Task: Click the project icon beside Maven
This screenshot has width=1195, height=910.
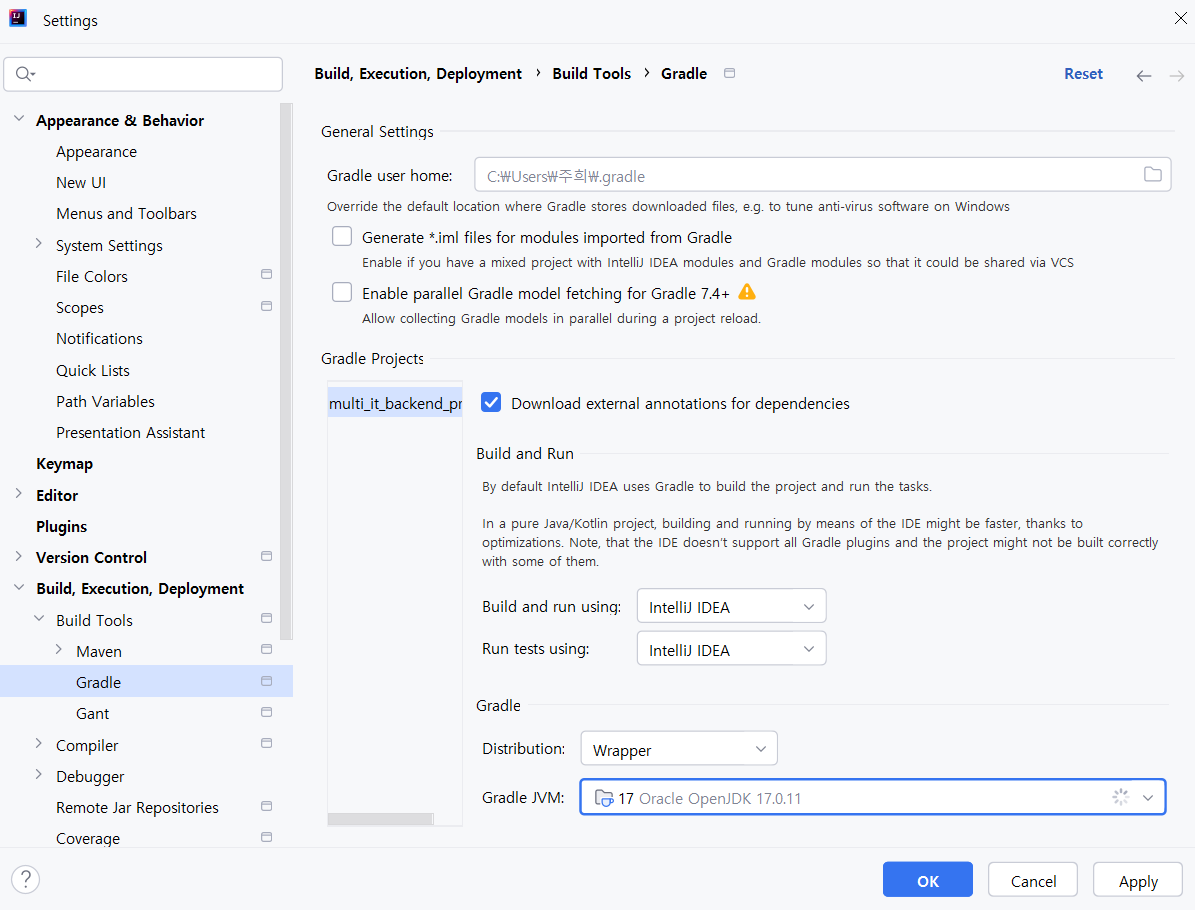Action: tap(266, 649)
